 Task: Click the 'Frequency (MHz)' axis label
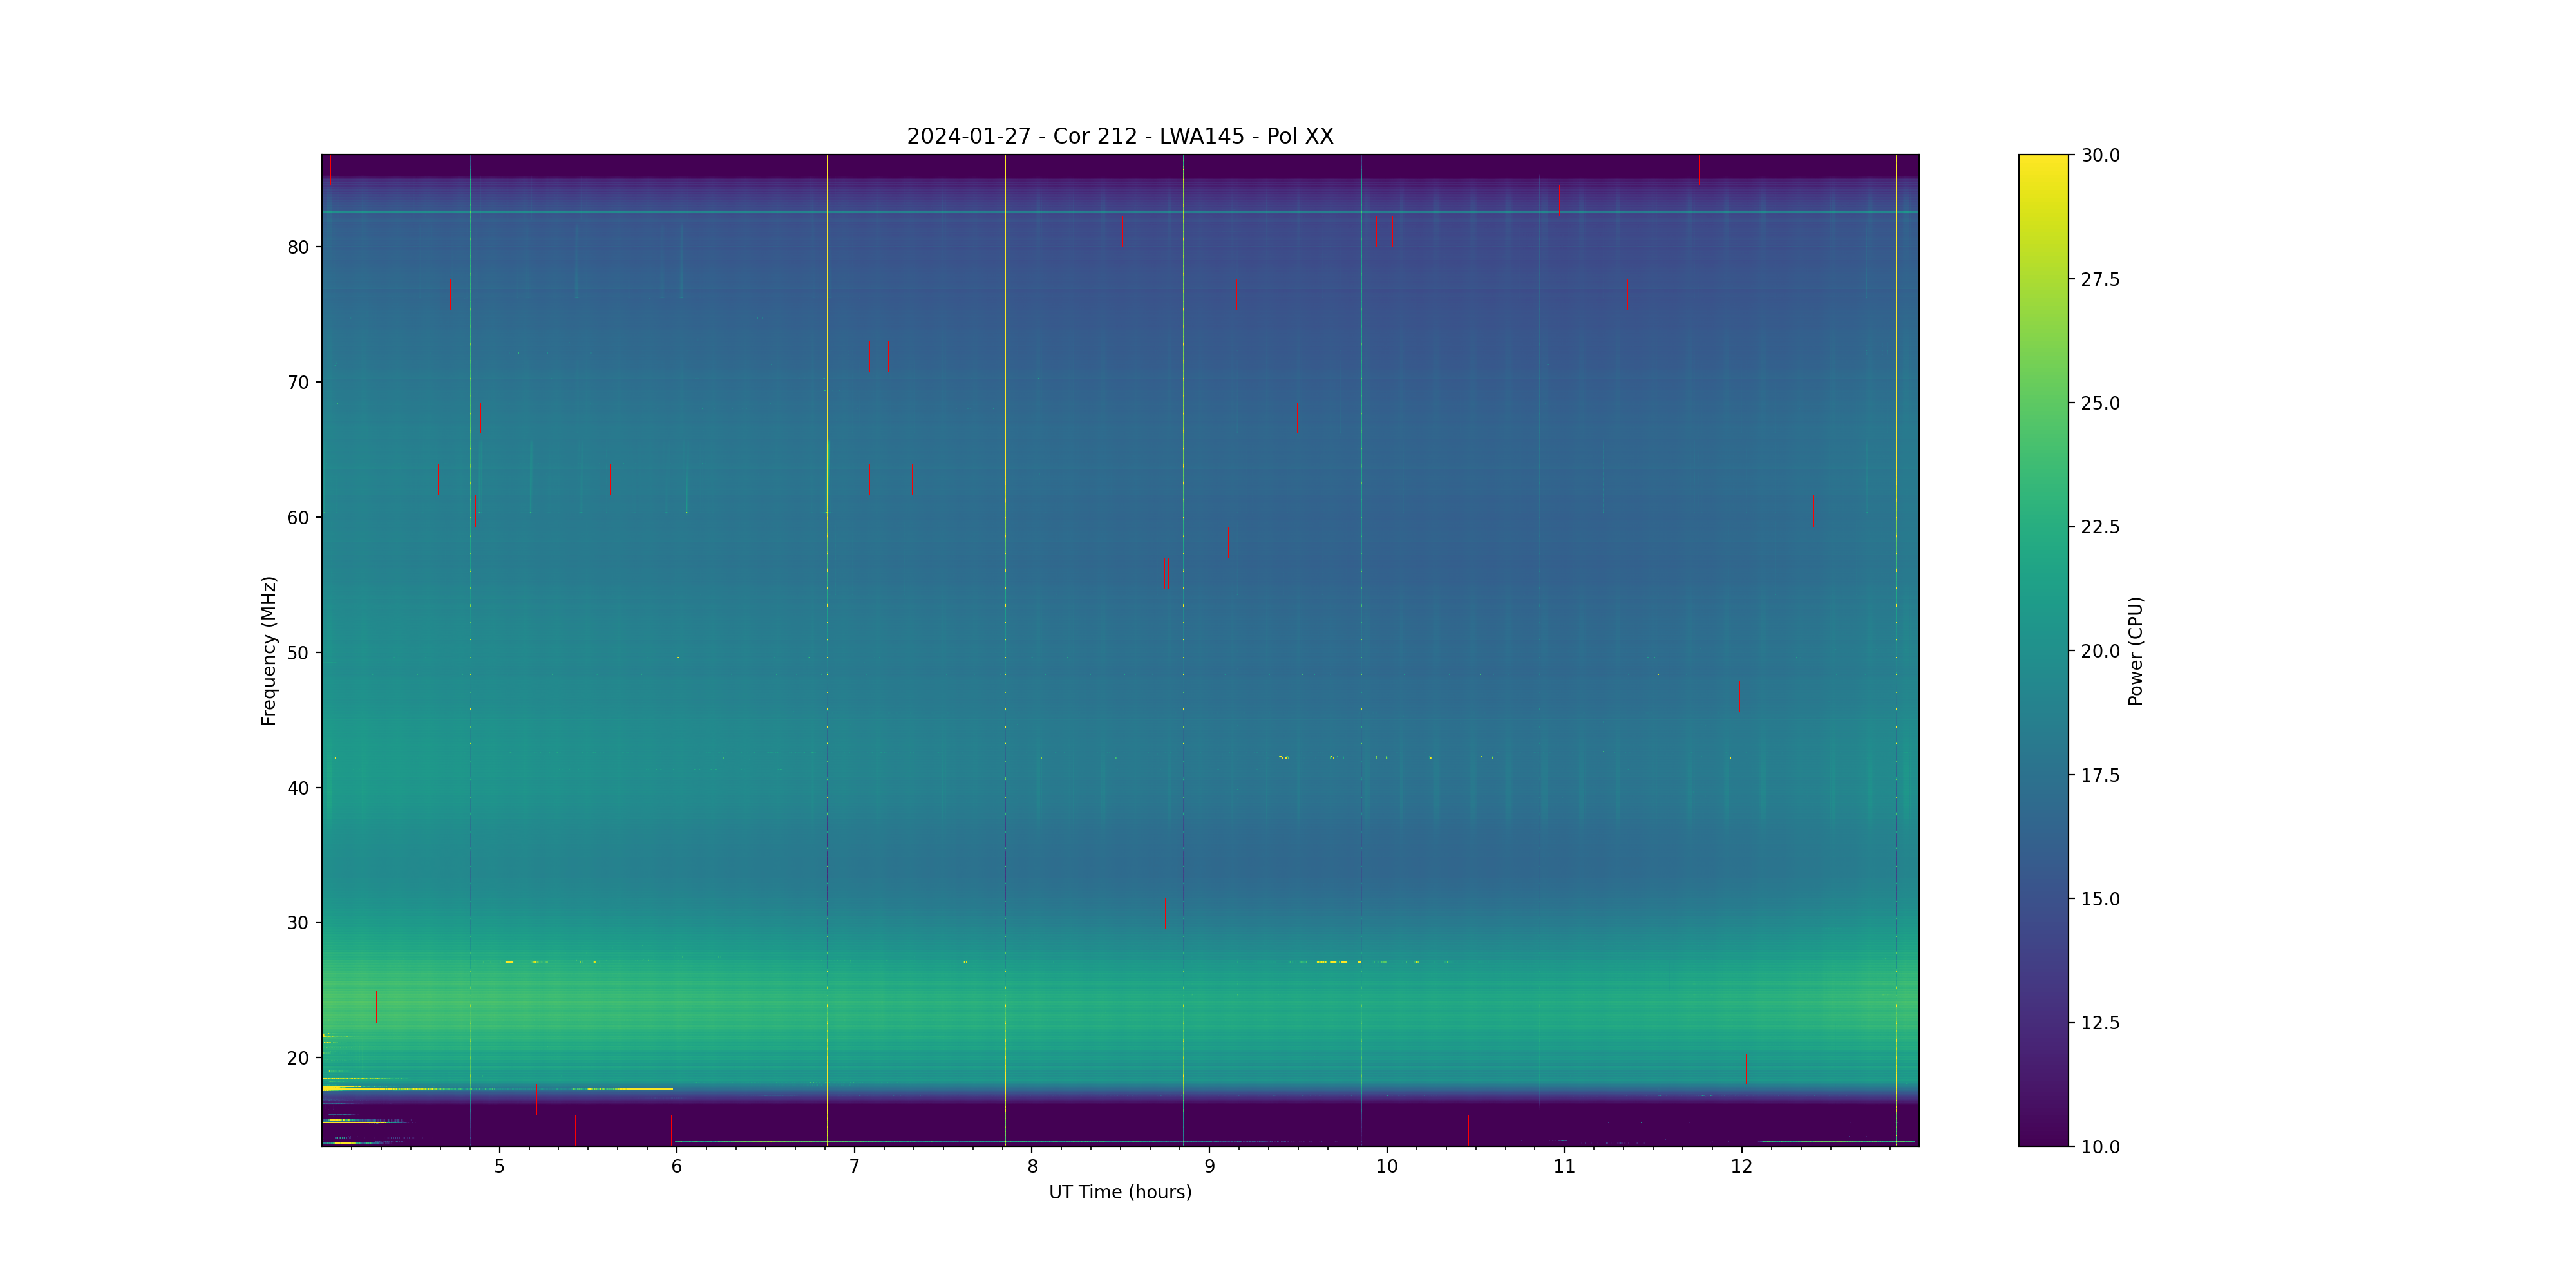268,650
